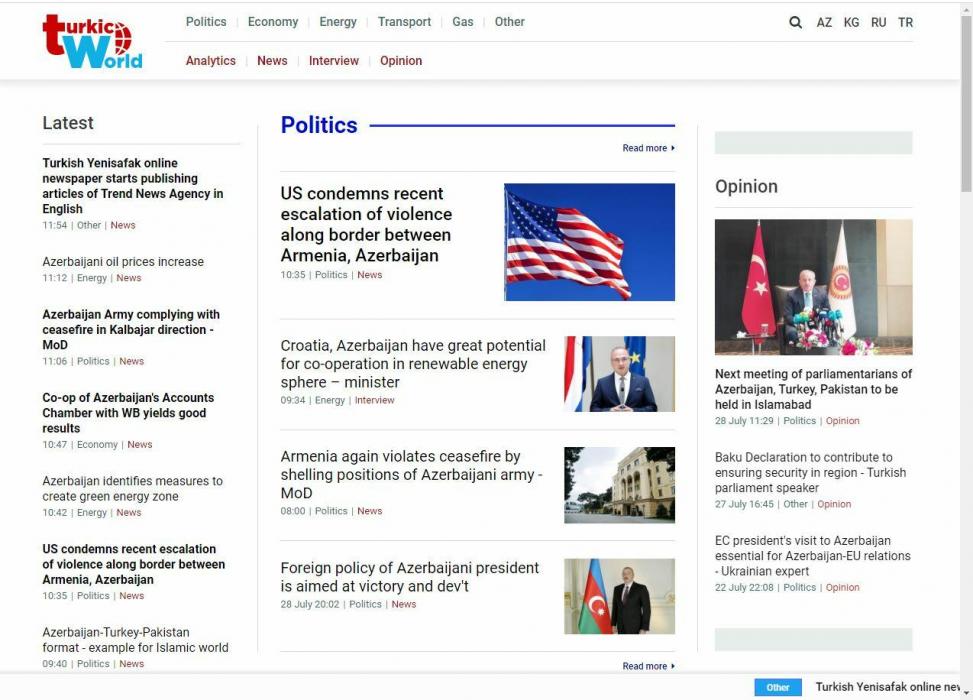Open the Politics menu item

click(206, 22)
